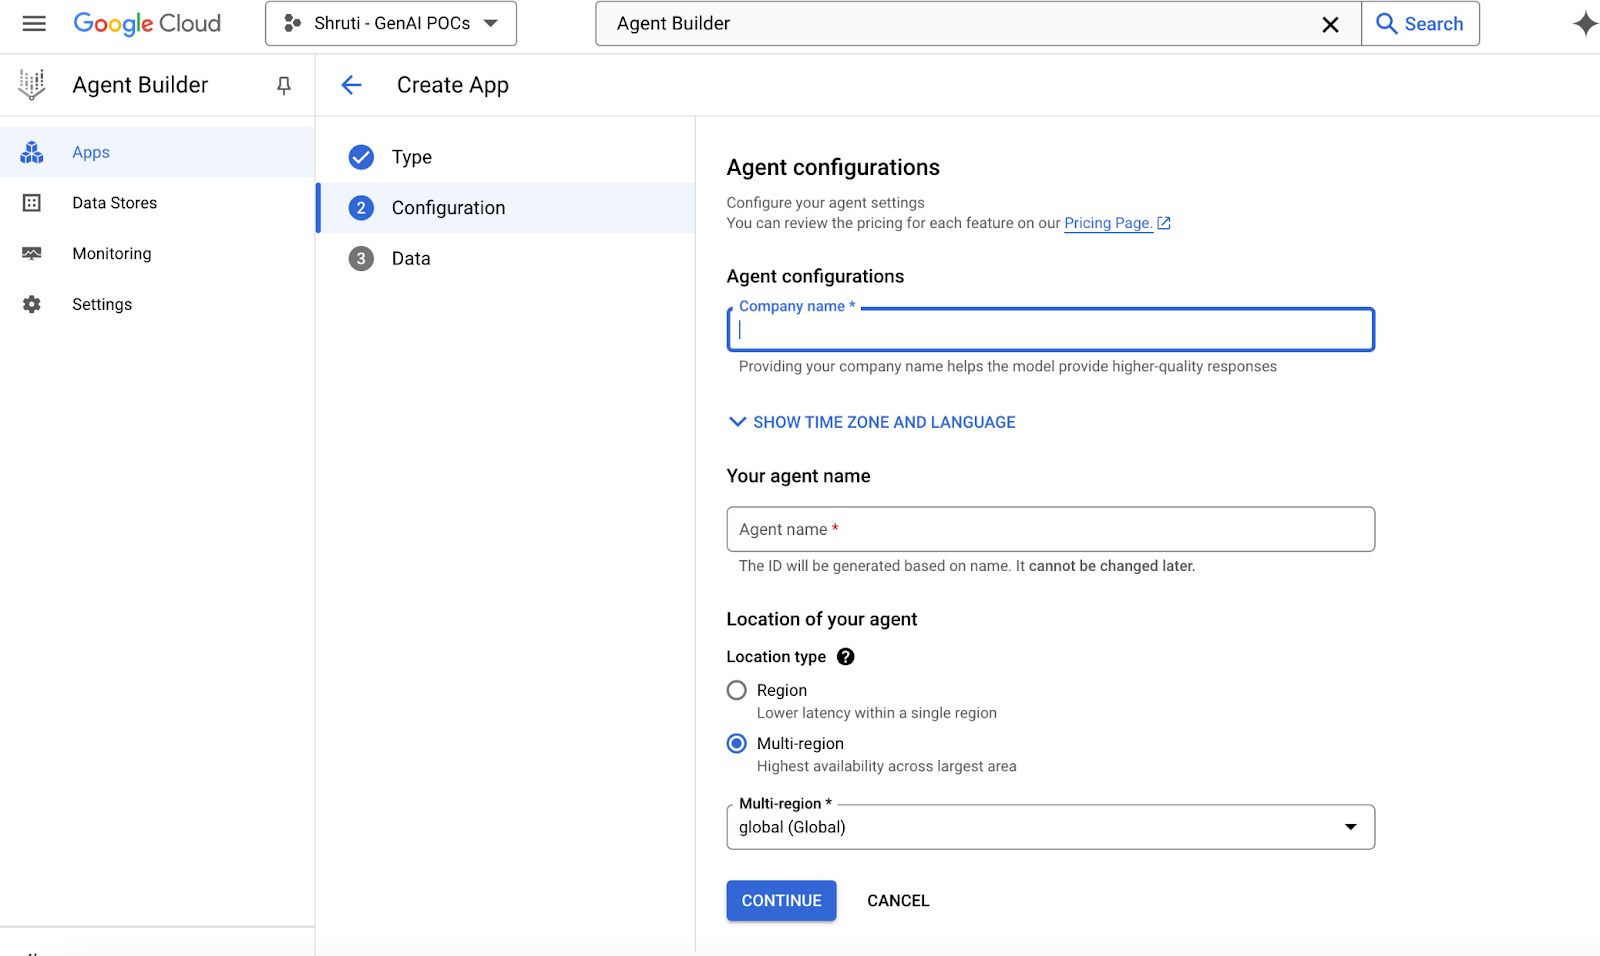Select the Region radio button
Viewport: 1600px width, 956px height.
pos(737,690)
